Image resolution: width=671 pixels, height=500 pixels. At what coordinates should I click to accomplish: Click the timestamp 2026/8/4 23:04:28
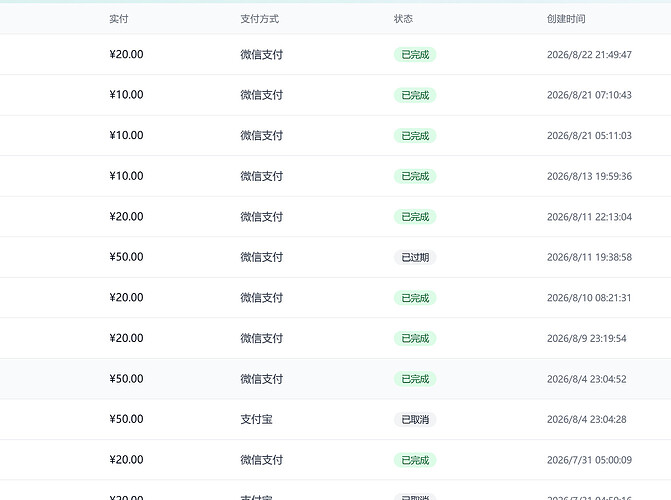pyautogui.click(x=586, y=420)
